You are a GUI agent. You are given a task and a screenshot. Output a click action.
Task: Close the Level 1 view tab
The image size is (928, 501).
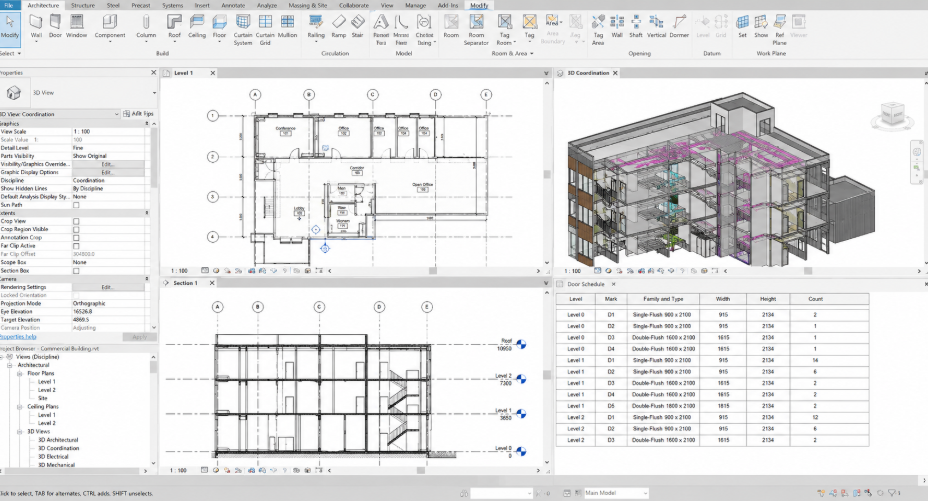212,73
